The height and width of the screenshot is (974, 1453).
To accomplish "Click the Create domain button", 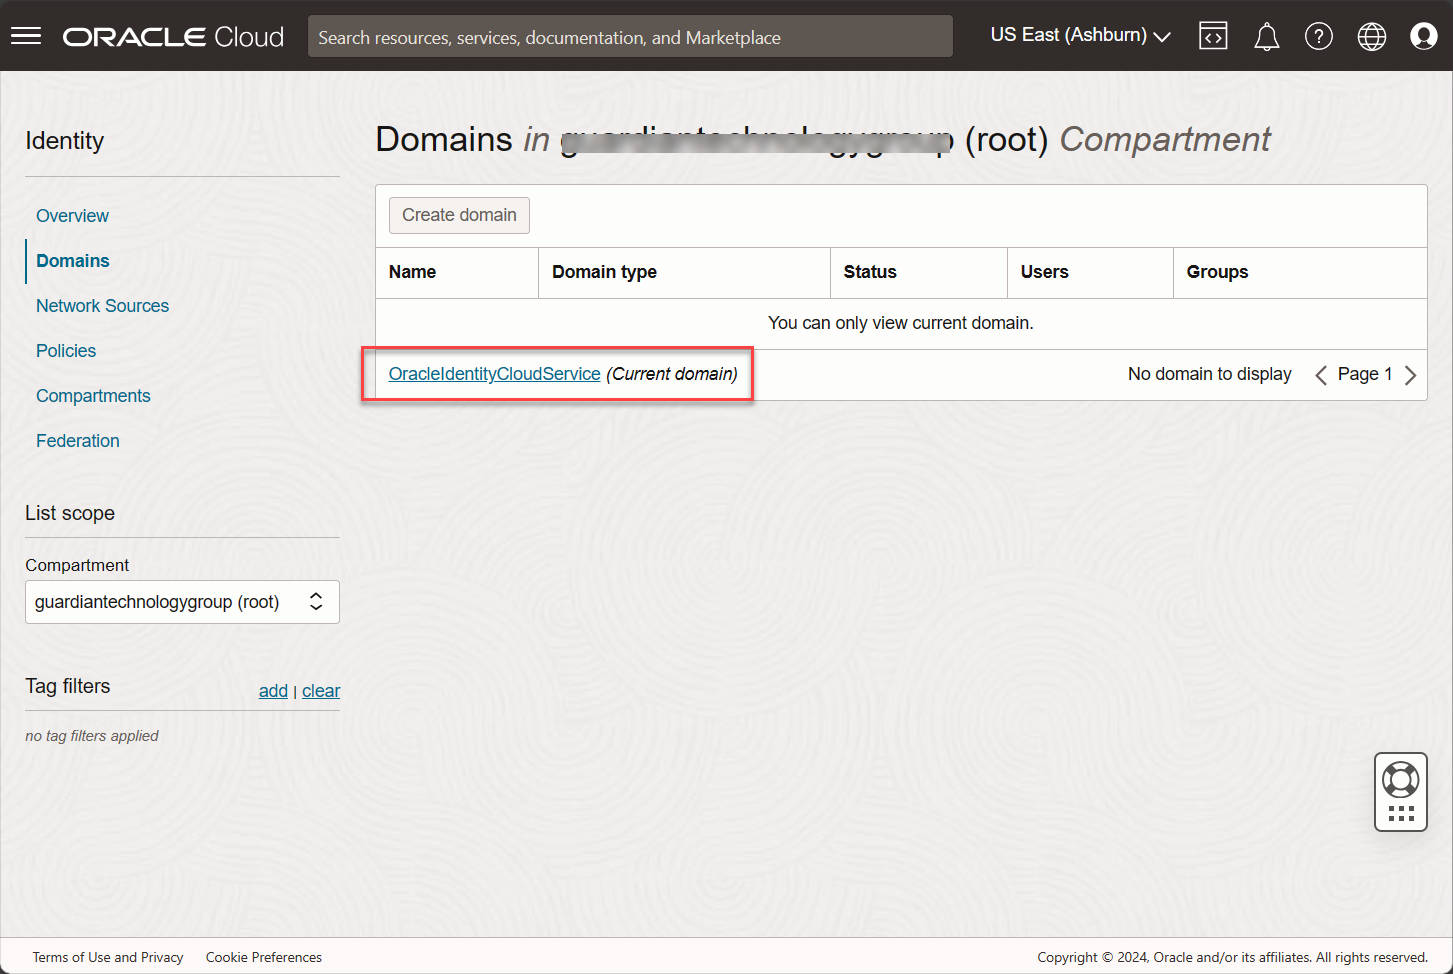I will click(x=458, y=215).
